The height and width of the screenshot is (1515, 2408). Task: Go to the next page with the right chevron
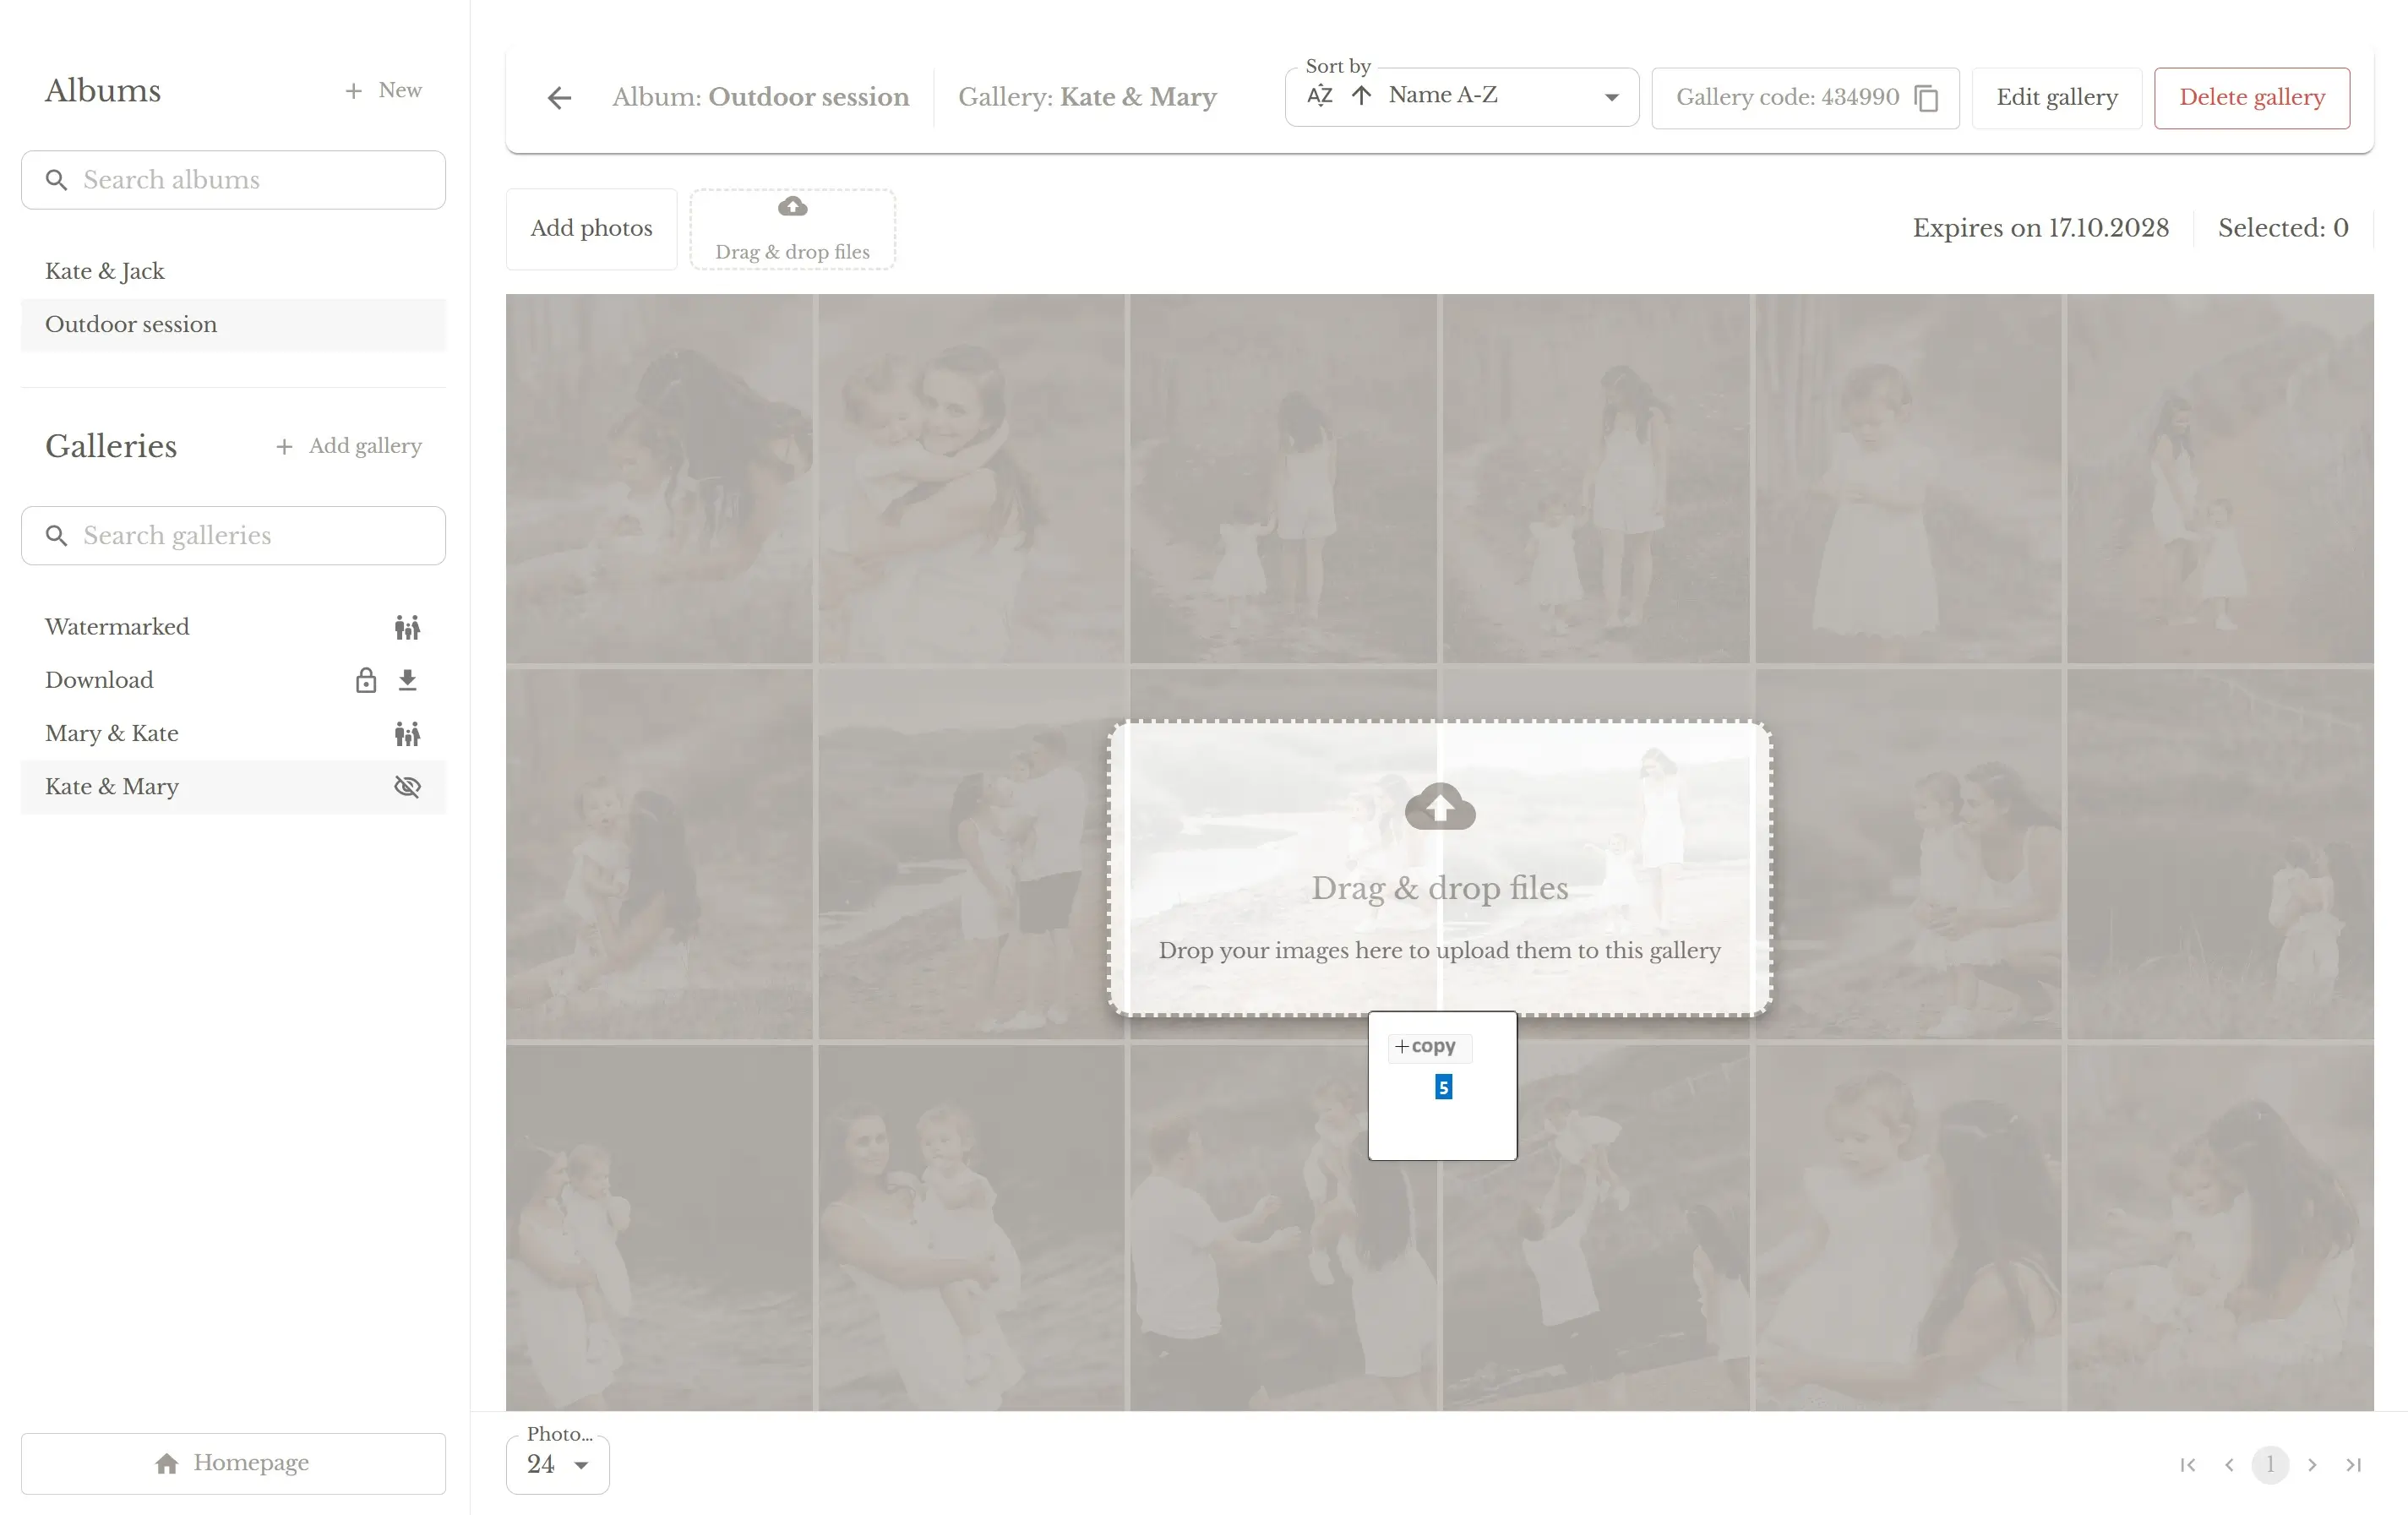(x=2312, y=1465)
